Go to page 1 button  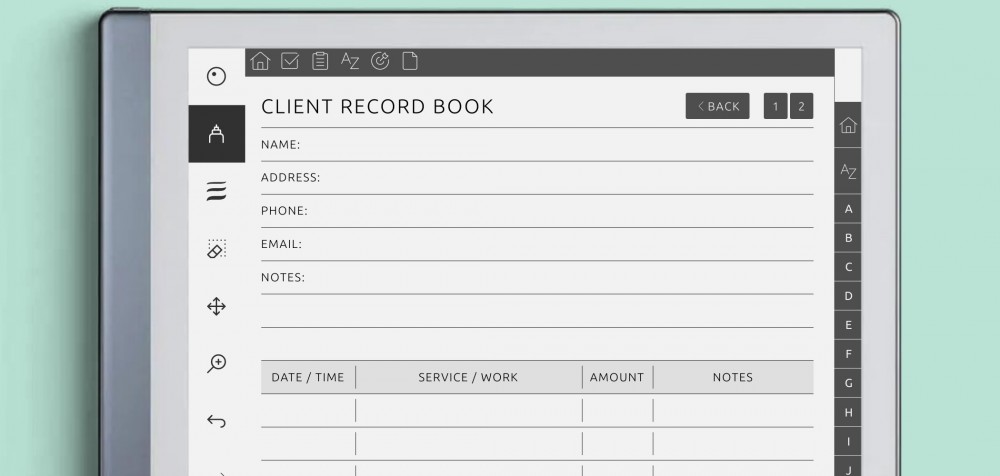pyautogui.click(x=775, y=106)
